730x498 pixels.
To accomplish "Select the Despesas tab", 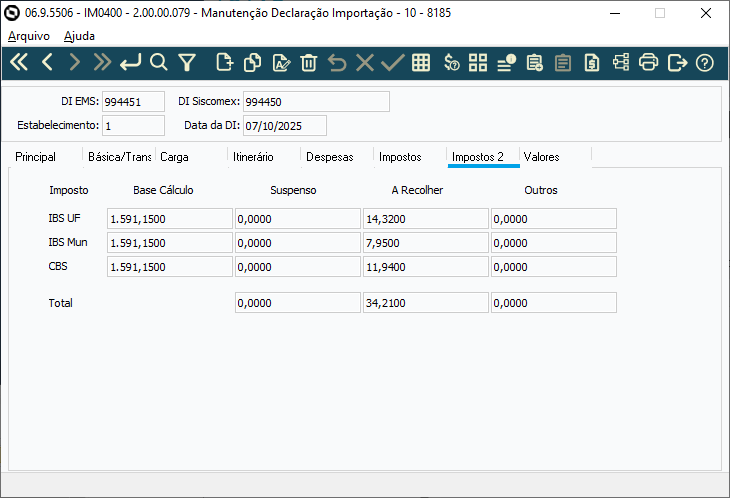I will [329, 157].
